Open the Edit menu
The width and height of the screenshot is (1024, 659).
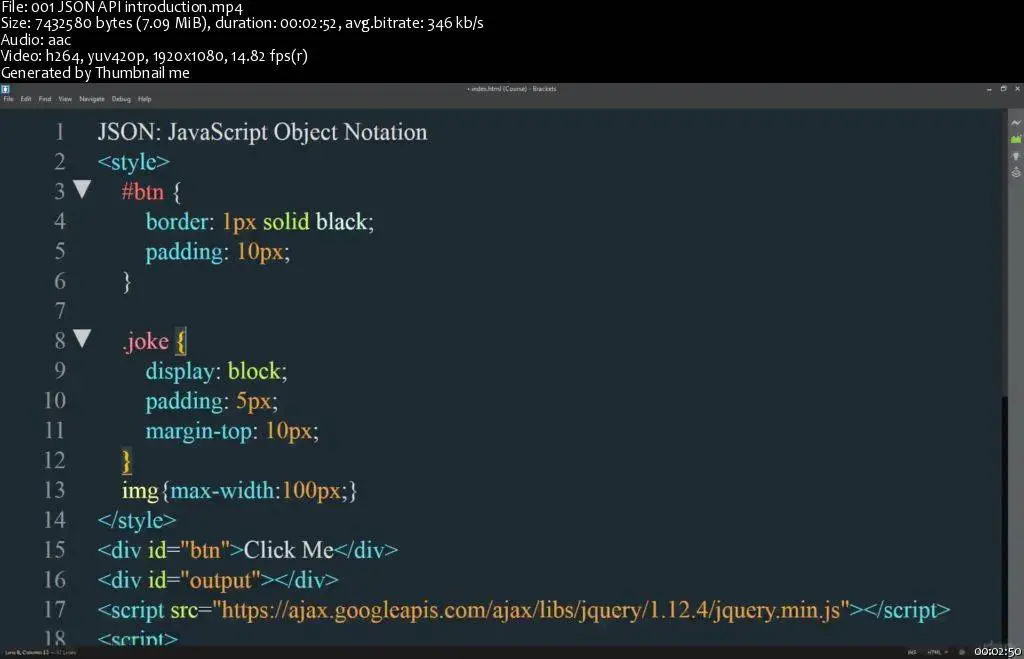(x=26, y=99)
